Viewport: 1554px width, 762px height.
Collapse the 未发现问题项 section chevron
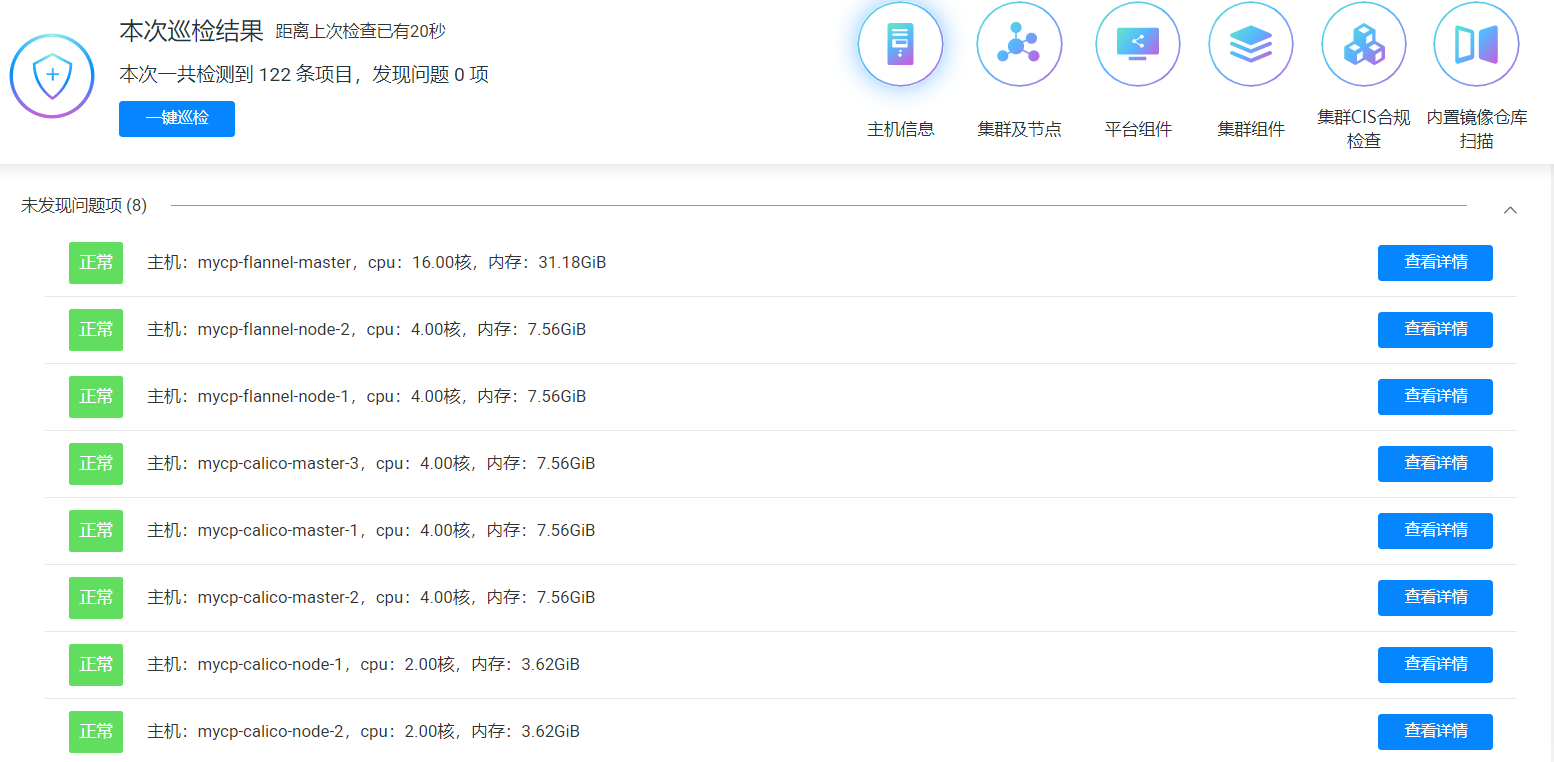click(x=1510, y=210)
